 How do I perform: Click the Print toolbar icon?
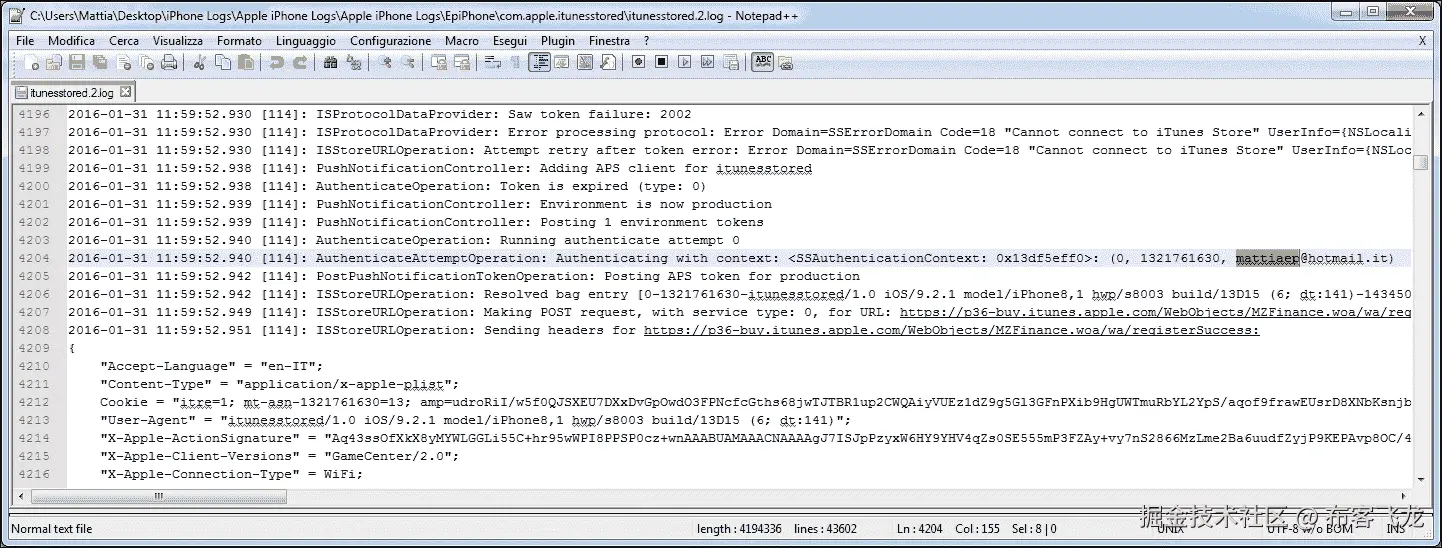169,63
